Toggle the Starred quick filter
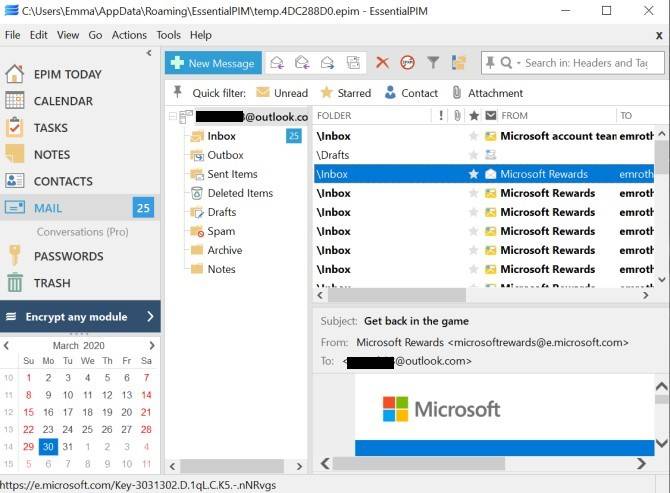Screen dimensions: 670x493 pyautogui.click(x=346, y=93)
